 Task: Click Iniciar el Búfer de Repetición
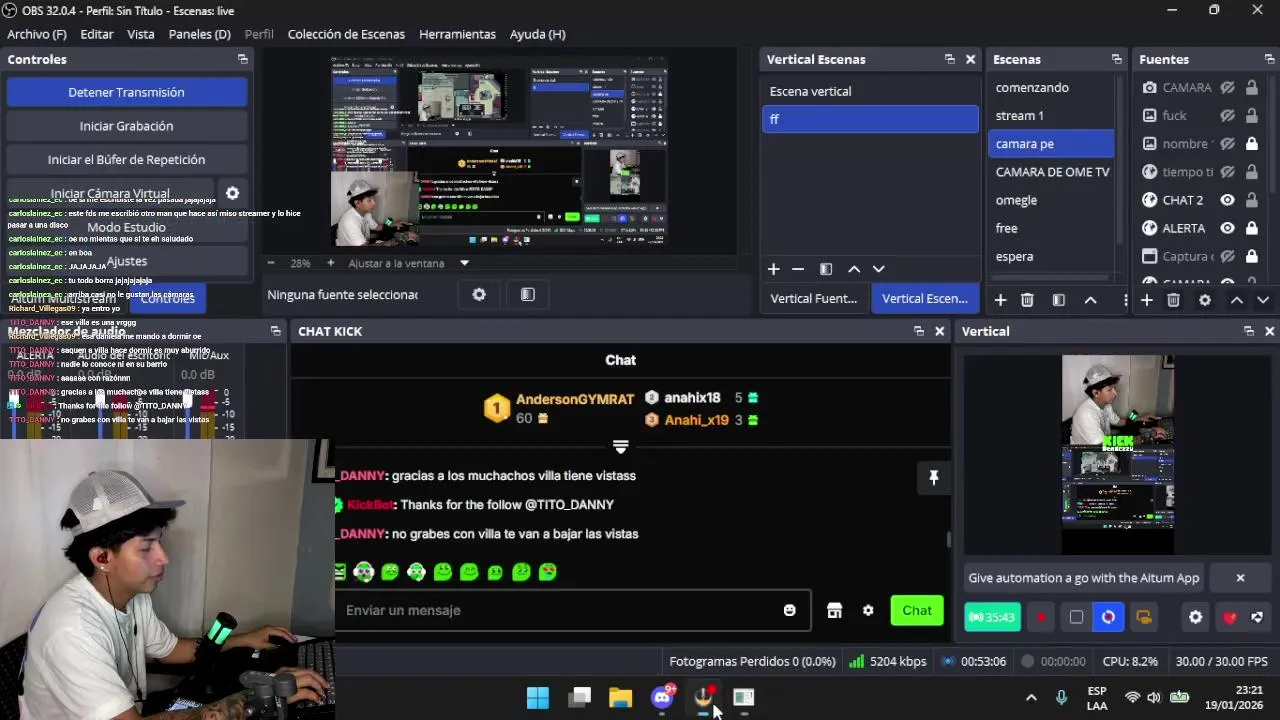[126, 160]
